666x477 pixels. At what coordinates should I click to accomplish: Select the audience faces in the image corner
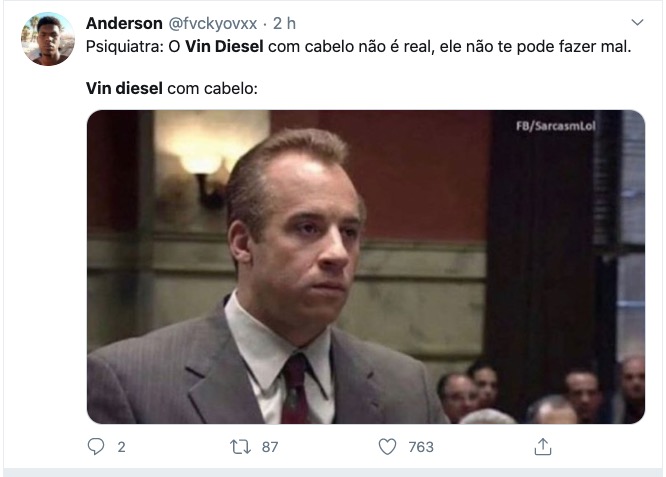(539, 391)
